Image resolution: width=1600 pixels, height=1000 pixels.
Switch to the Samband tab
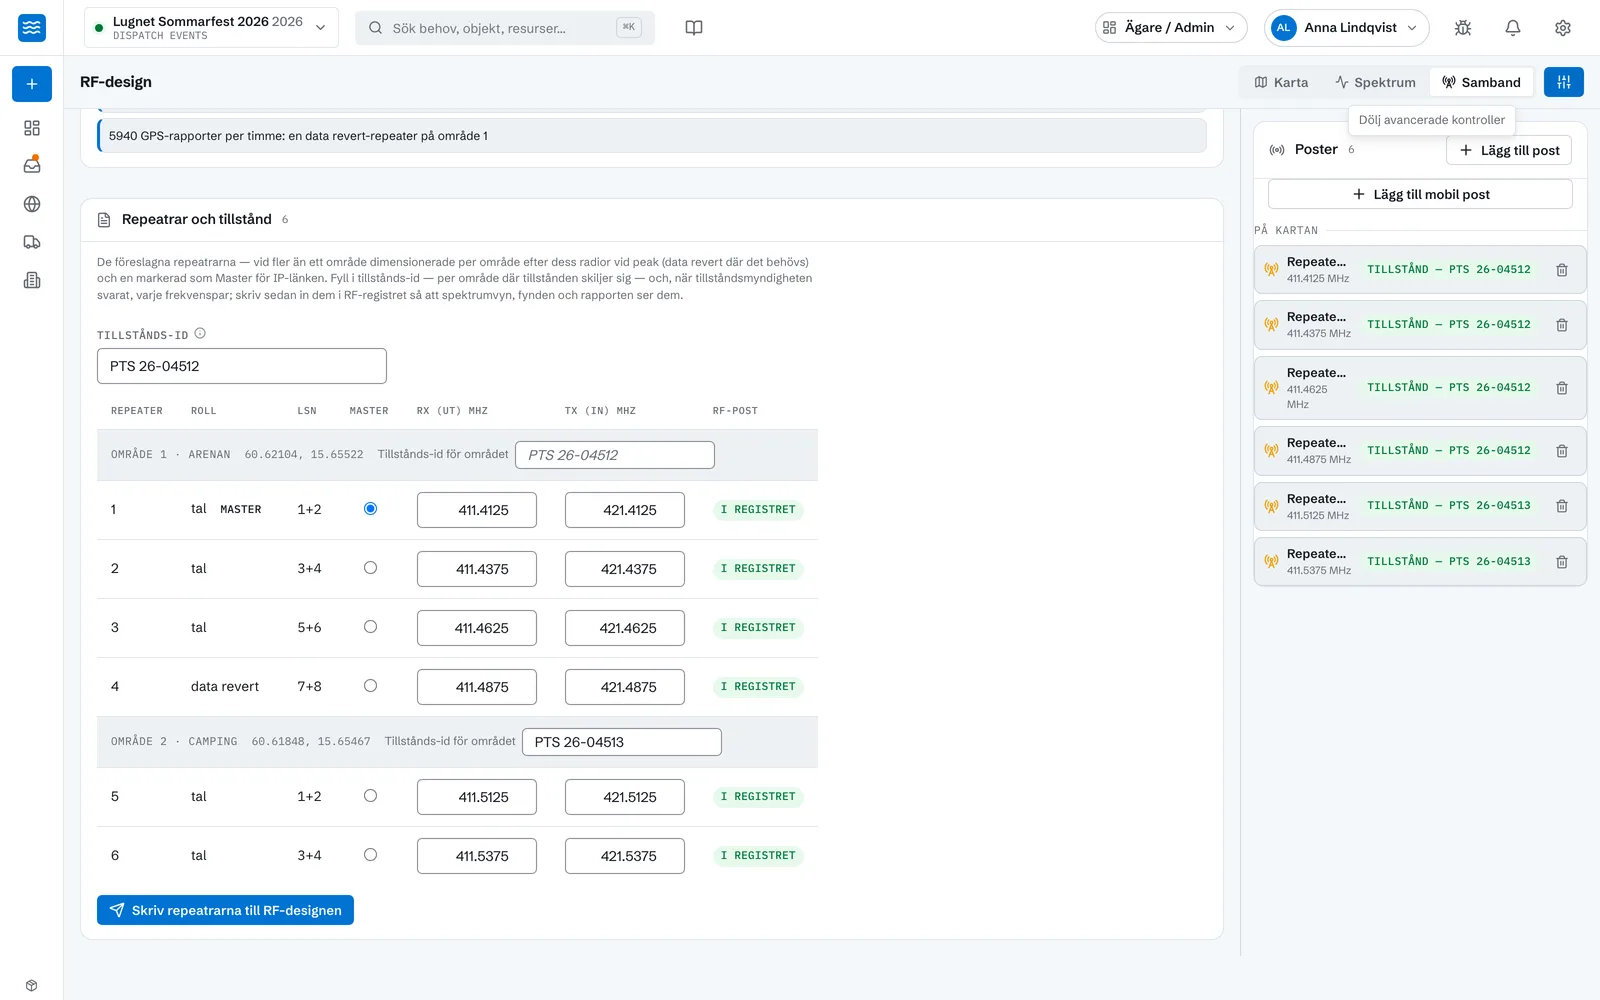[x=1481, y=82]
